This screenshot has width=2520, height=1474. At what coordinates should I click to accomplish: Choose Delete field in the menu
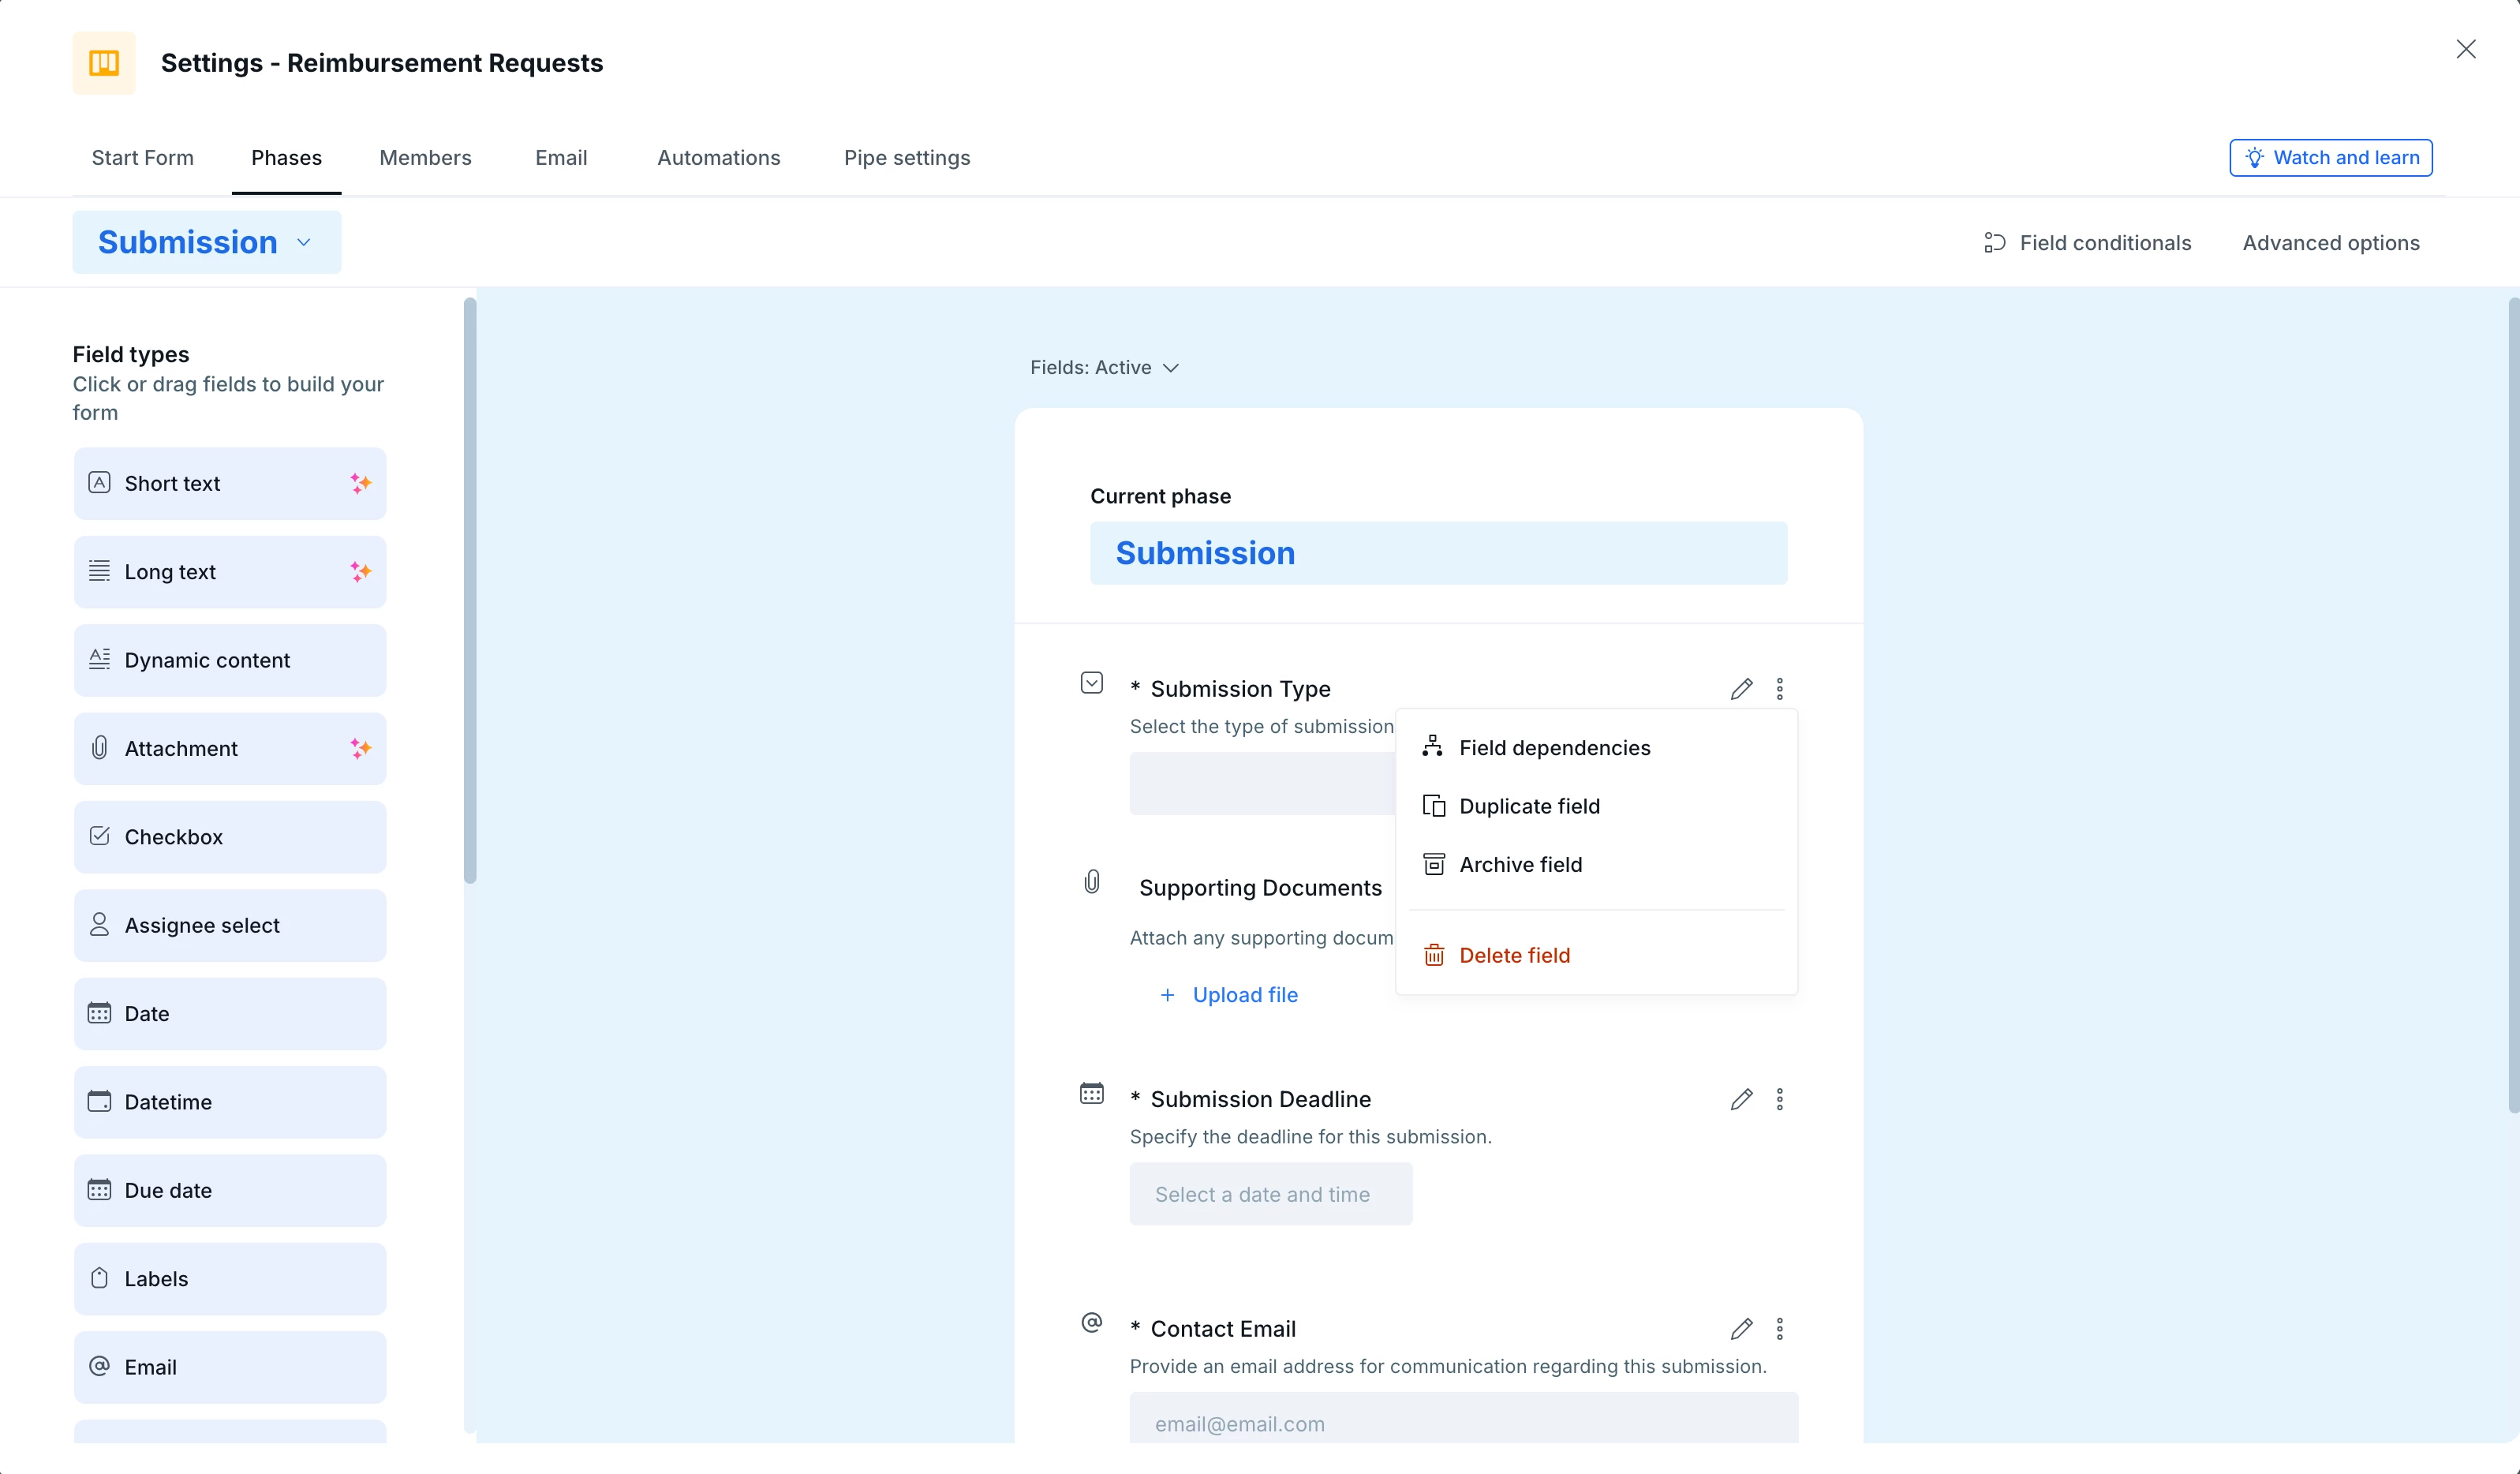(1513, 955)
